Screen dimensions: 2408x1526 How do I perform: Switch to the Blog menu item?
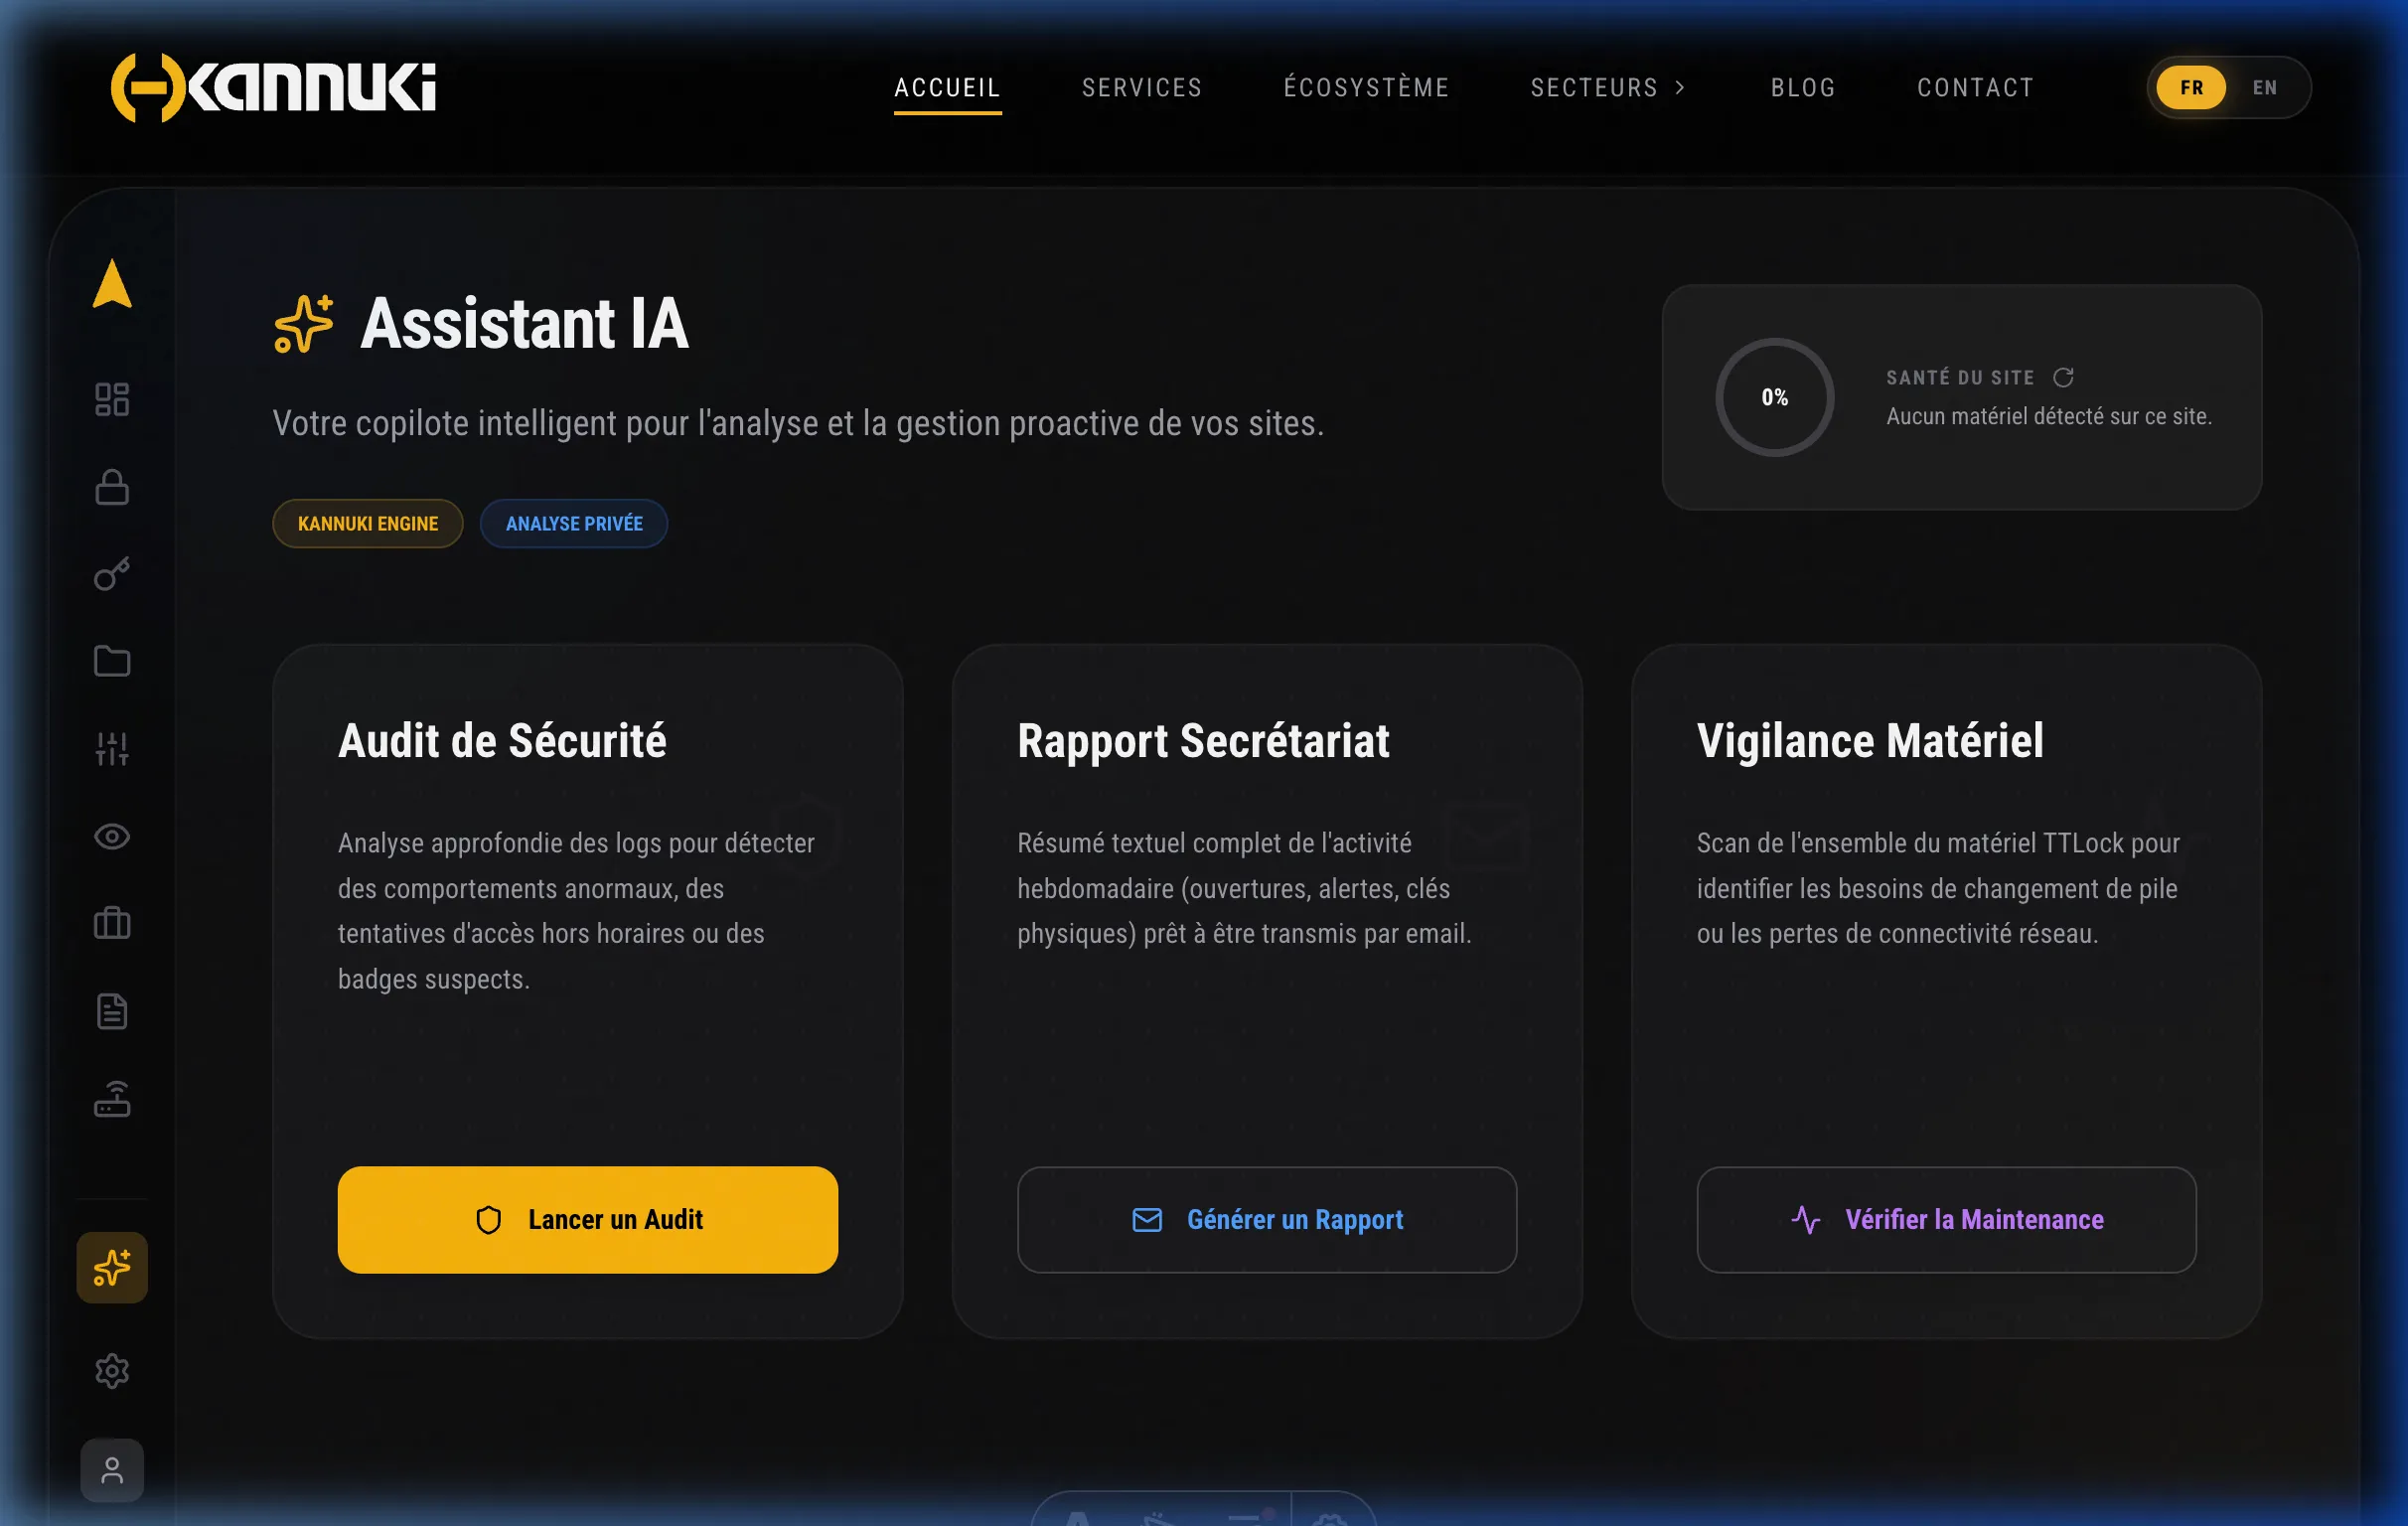pos(1803,87)
